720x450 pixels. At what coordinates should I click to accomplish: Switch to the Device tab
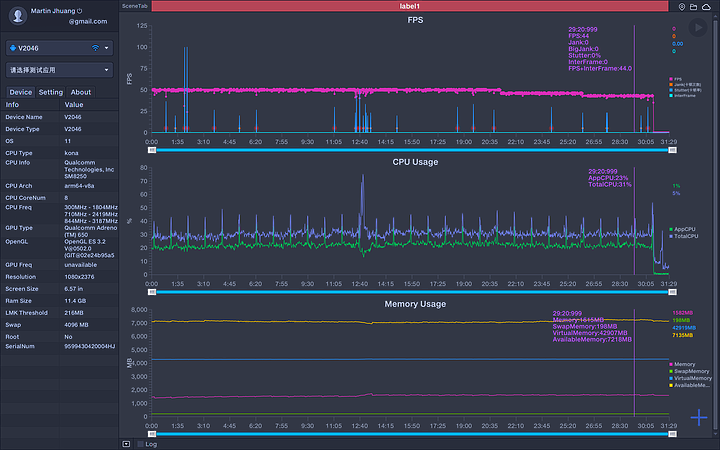tap(21, 92)
